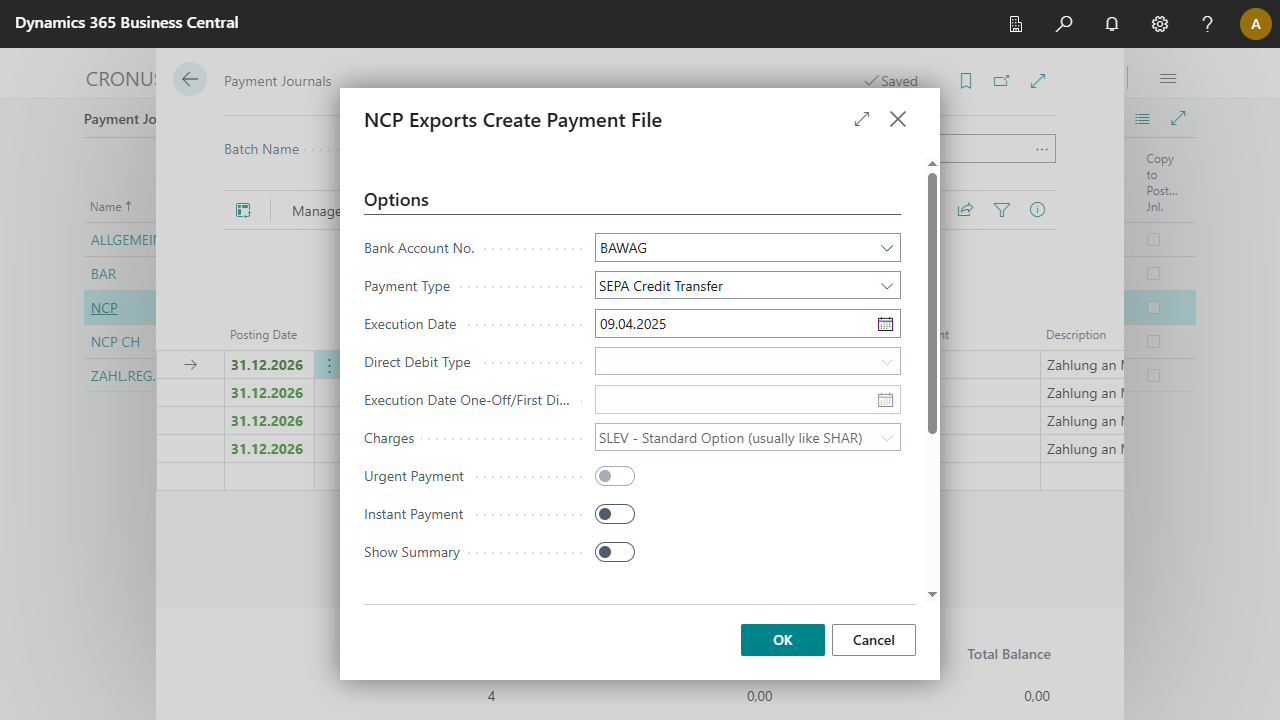Open row options for first 31.12.2026 line
This screenshot has height=720, width=1280.
(329, 365)
